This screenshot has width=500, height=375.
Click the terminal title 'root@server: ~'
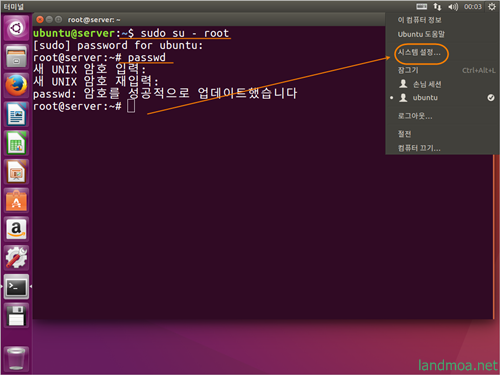coord(94,20)
